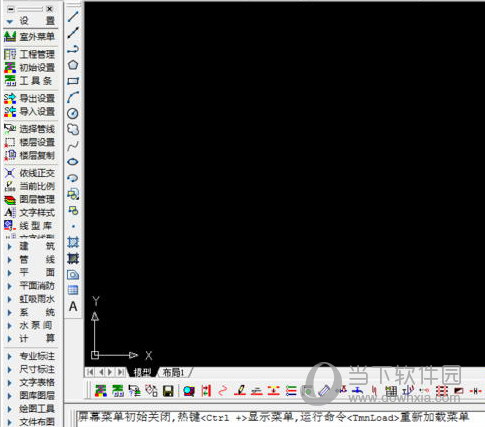Click the initial settings icon in bottom toolbar
The width and height of the screenshot is (485, 427).
[x=101, y=391]
